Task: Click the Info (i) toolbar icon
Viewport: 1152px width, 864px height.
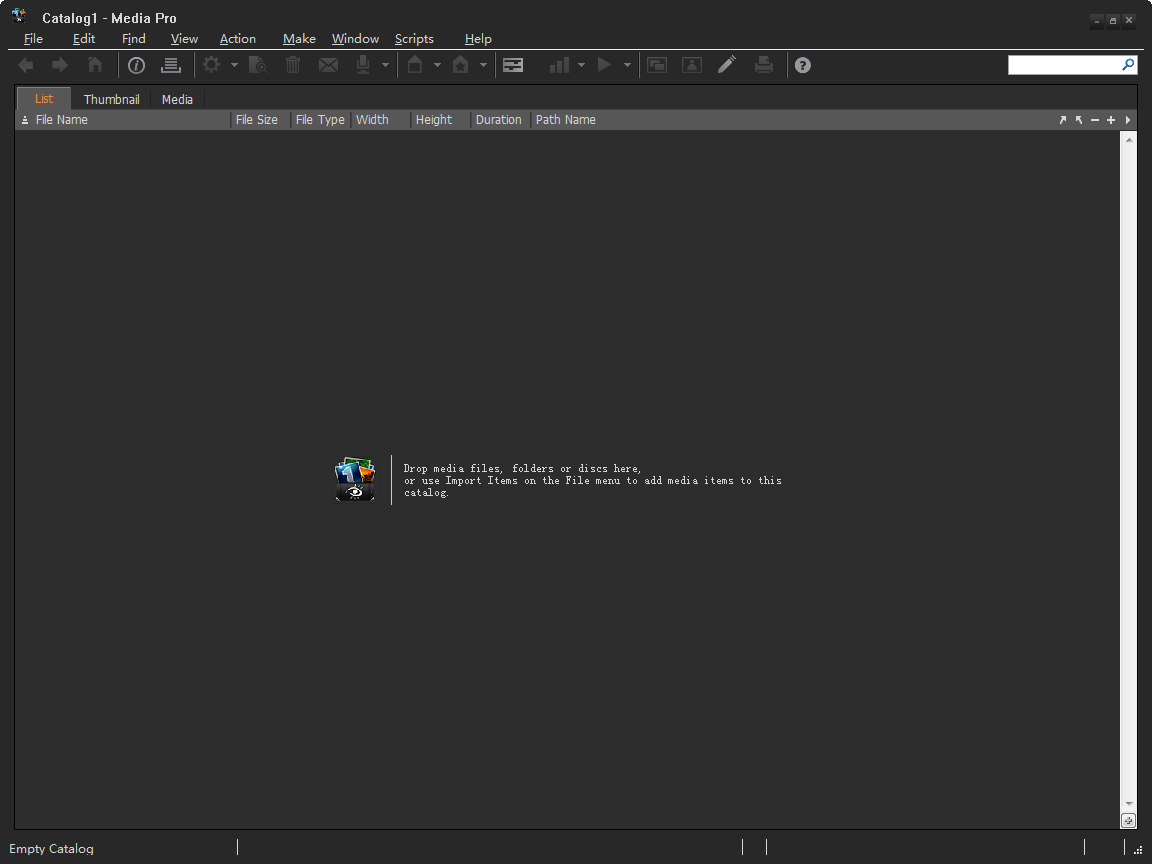Action: click(x=136, y=65)
